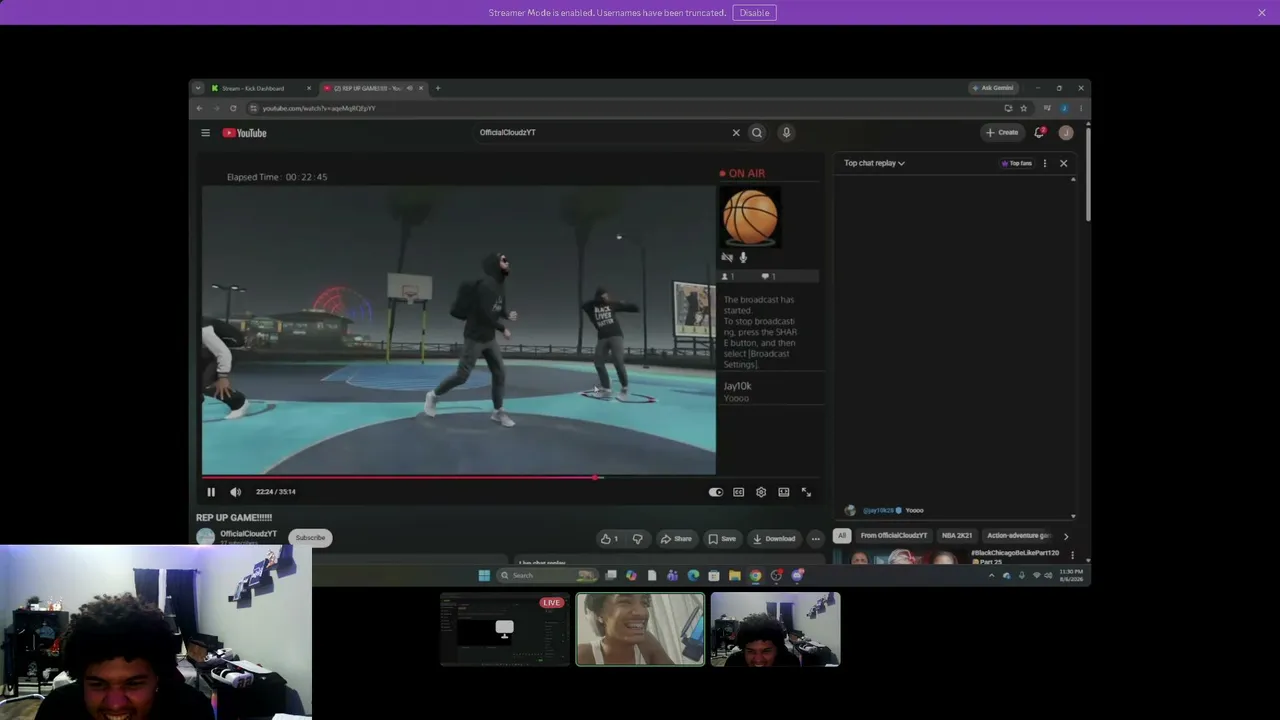1280x720 pixels.
Task: Share the video
Action: pyautogui.click(x=676, y=539)
